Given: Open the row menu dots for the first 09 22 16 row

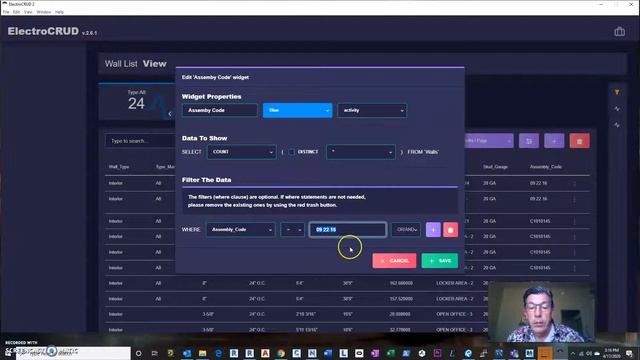Looking at the screenshot, I should (x=574, y=184).
